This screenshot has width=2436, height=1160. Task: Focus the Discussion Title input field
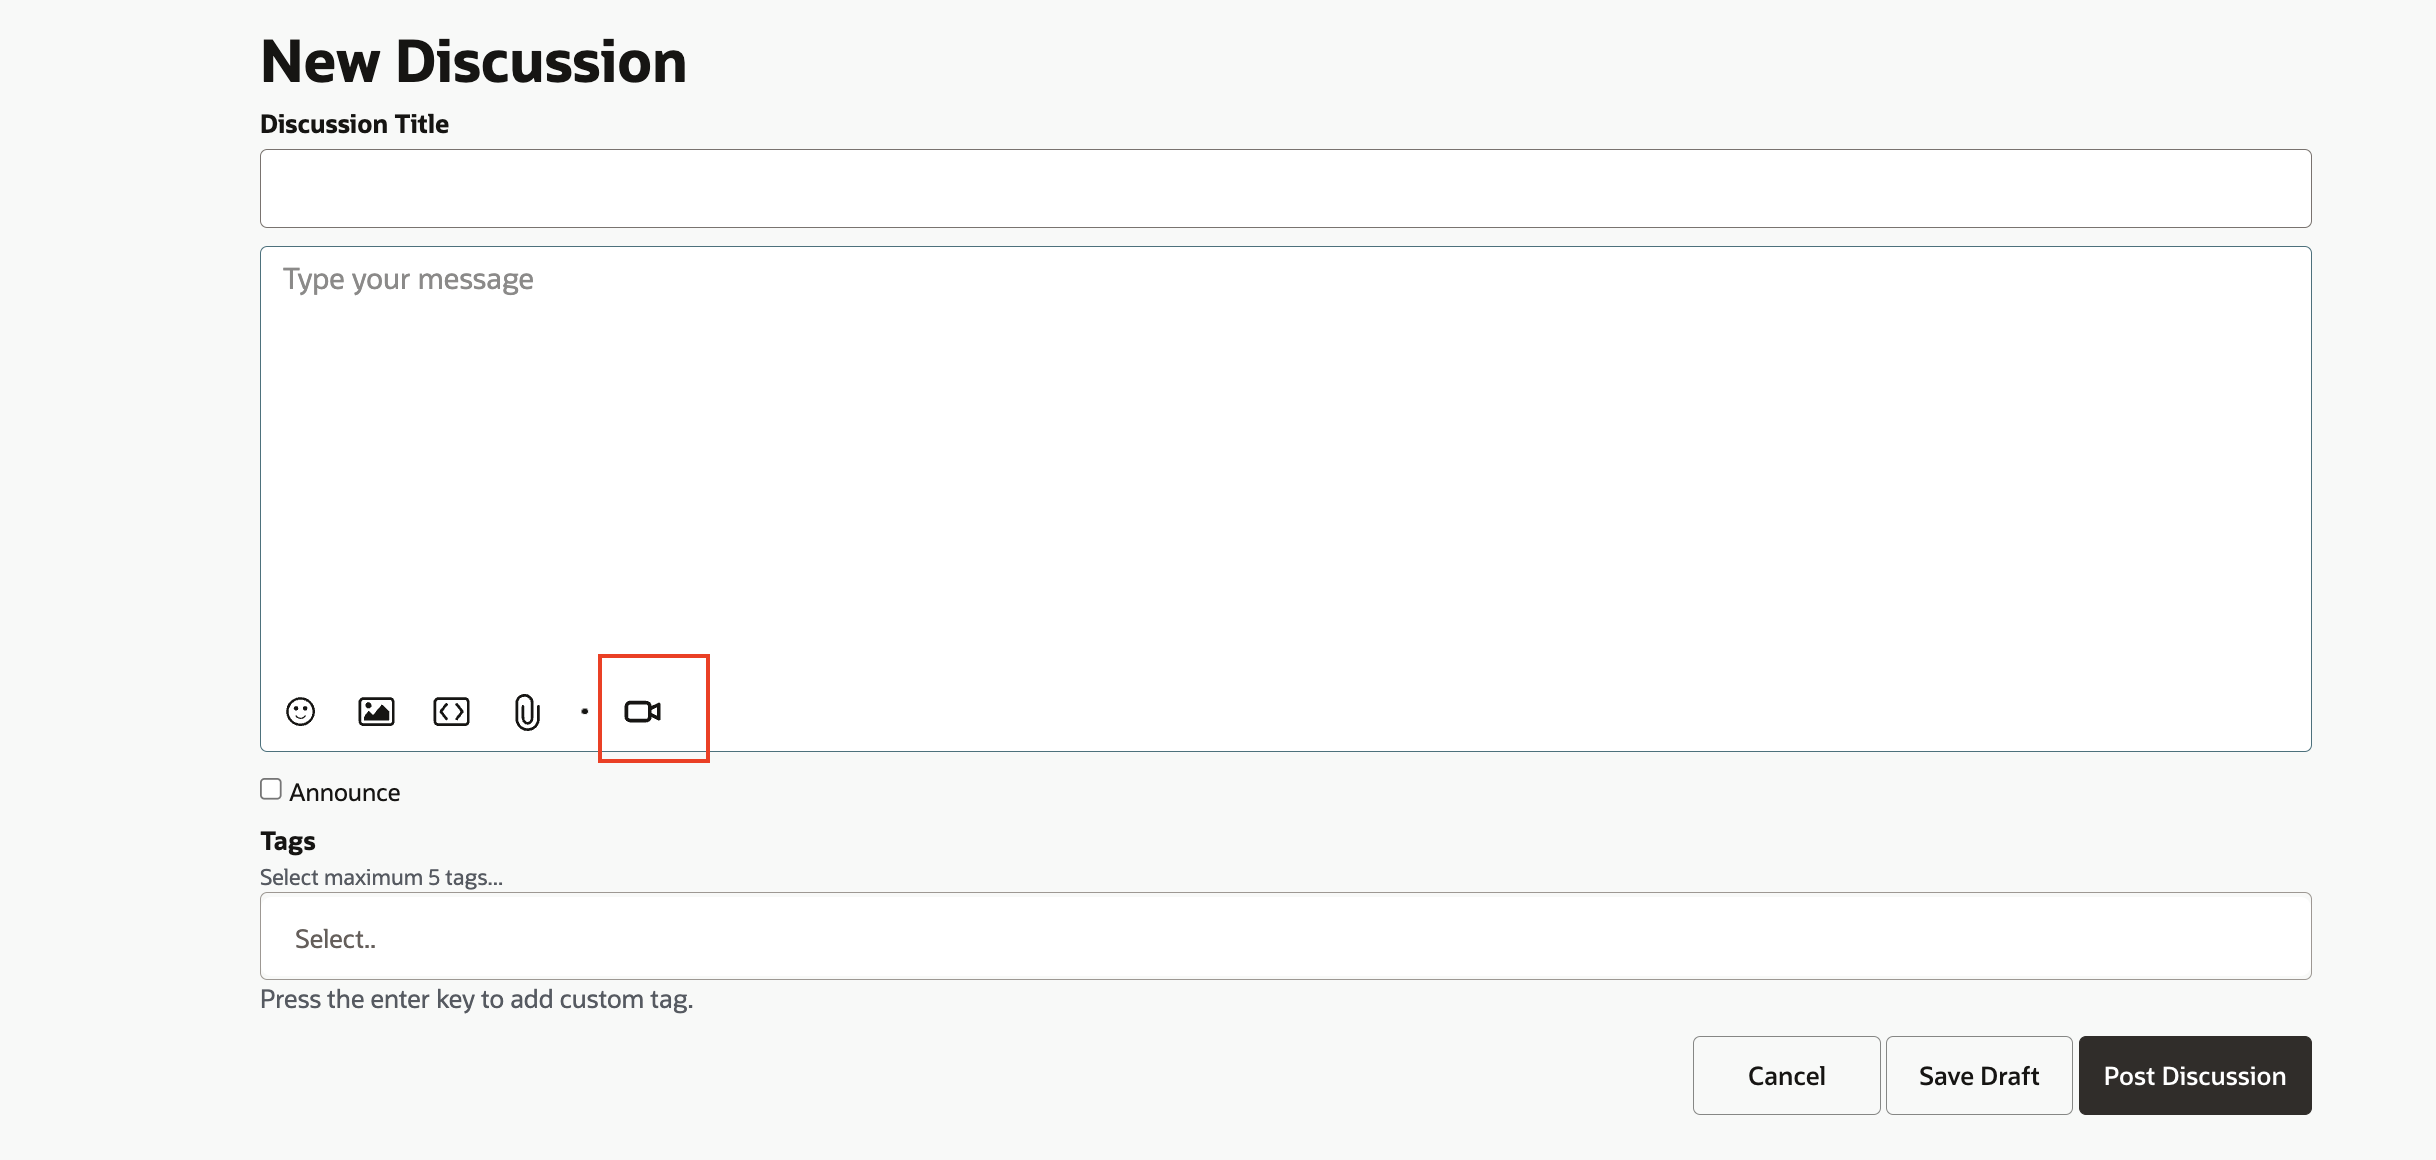pos(1285,188)
